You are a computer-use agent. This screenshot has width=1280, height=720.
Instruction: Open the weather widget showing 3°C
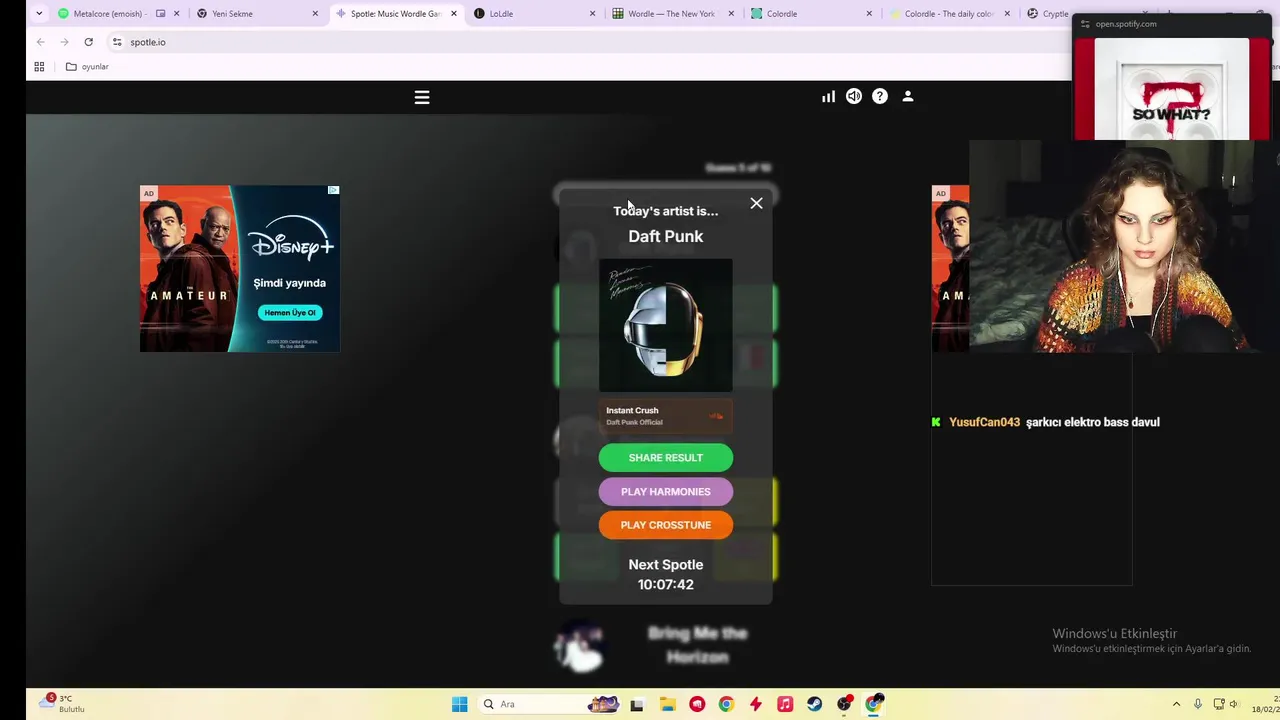point(63,703)
